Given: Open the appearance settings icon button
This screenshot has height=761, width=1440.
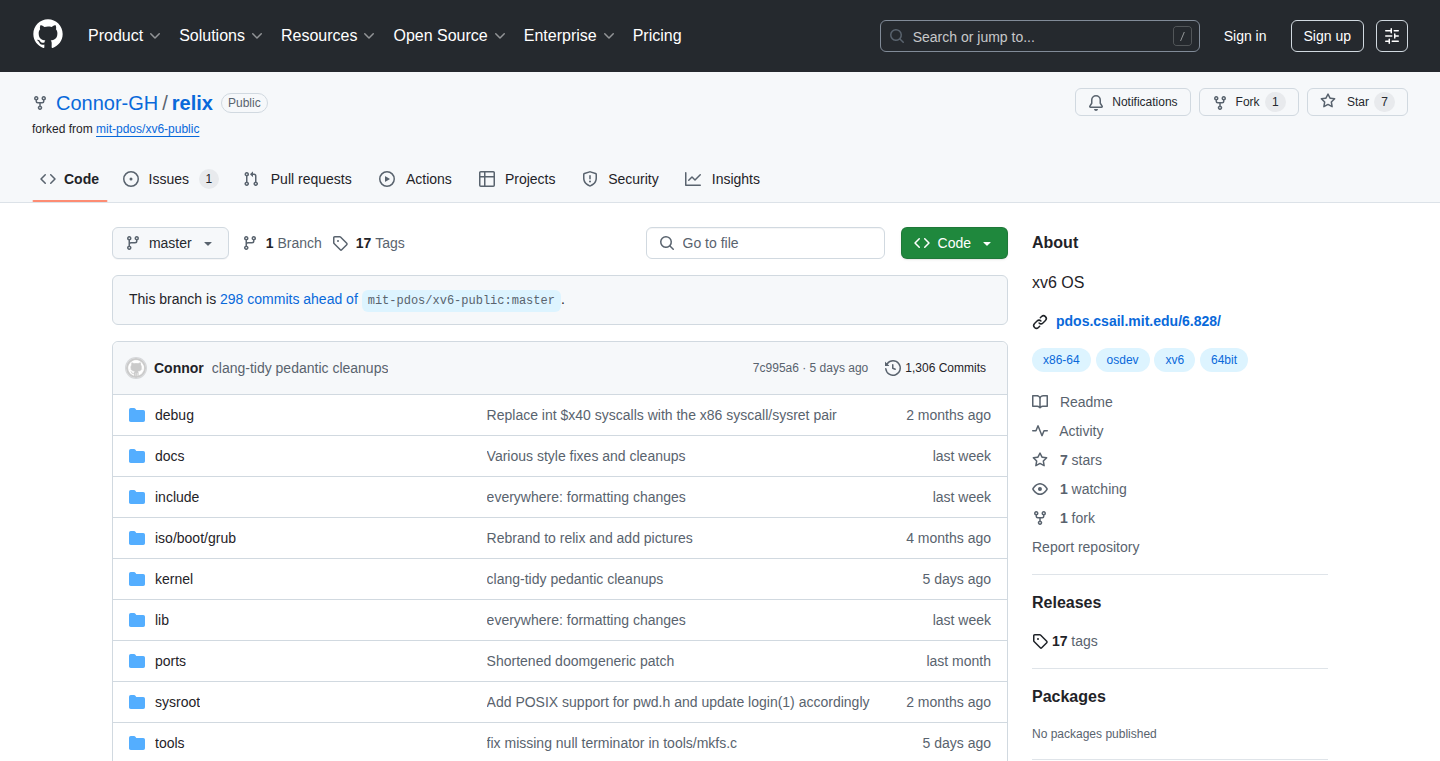Looking at the screenshot, I should point(1392,36).
